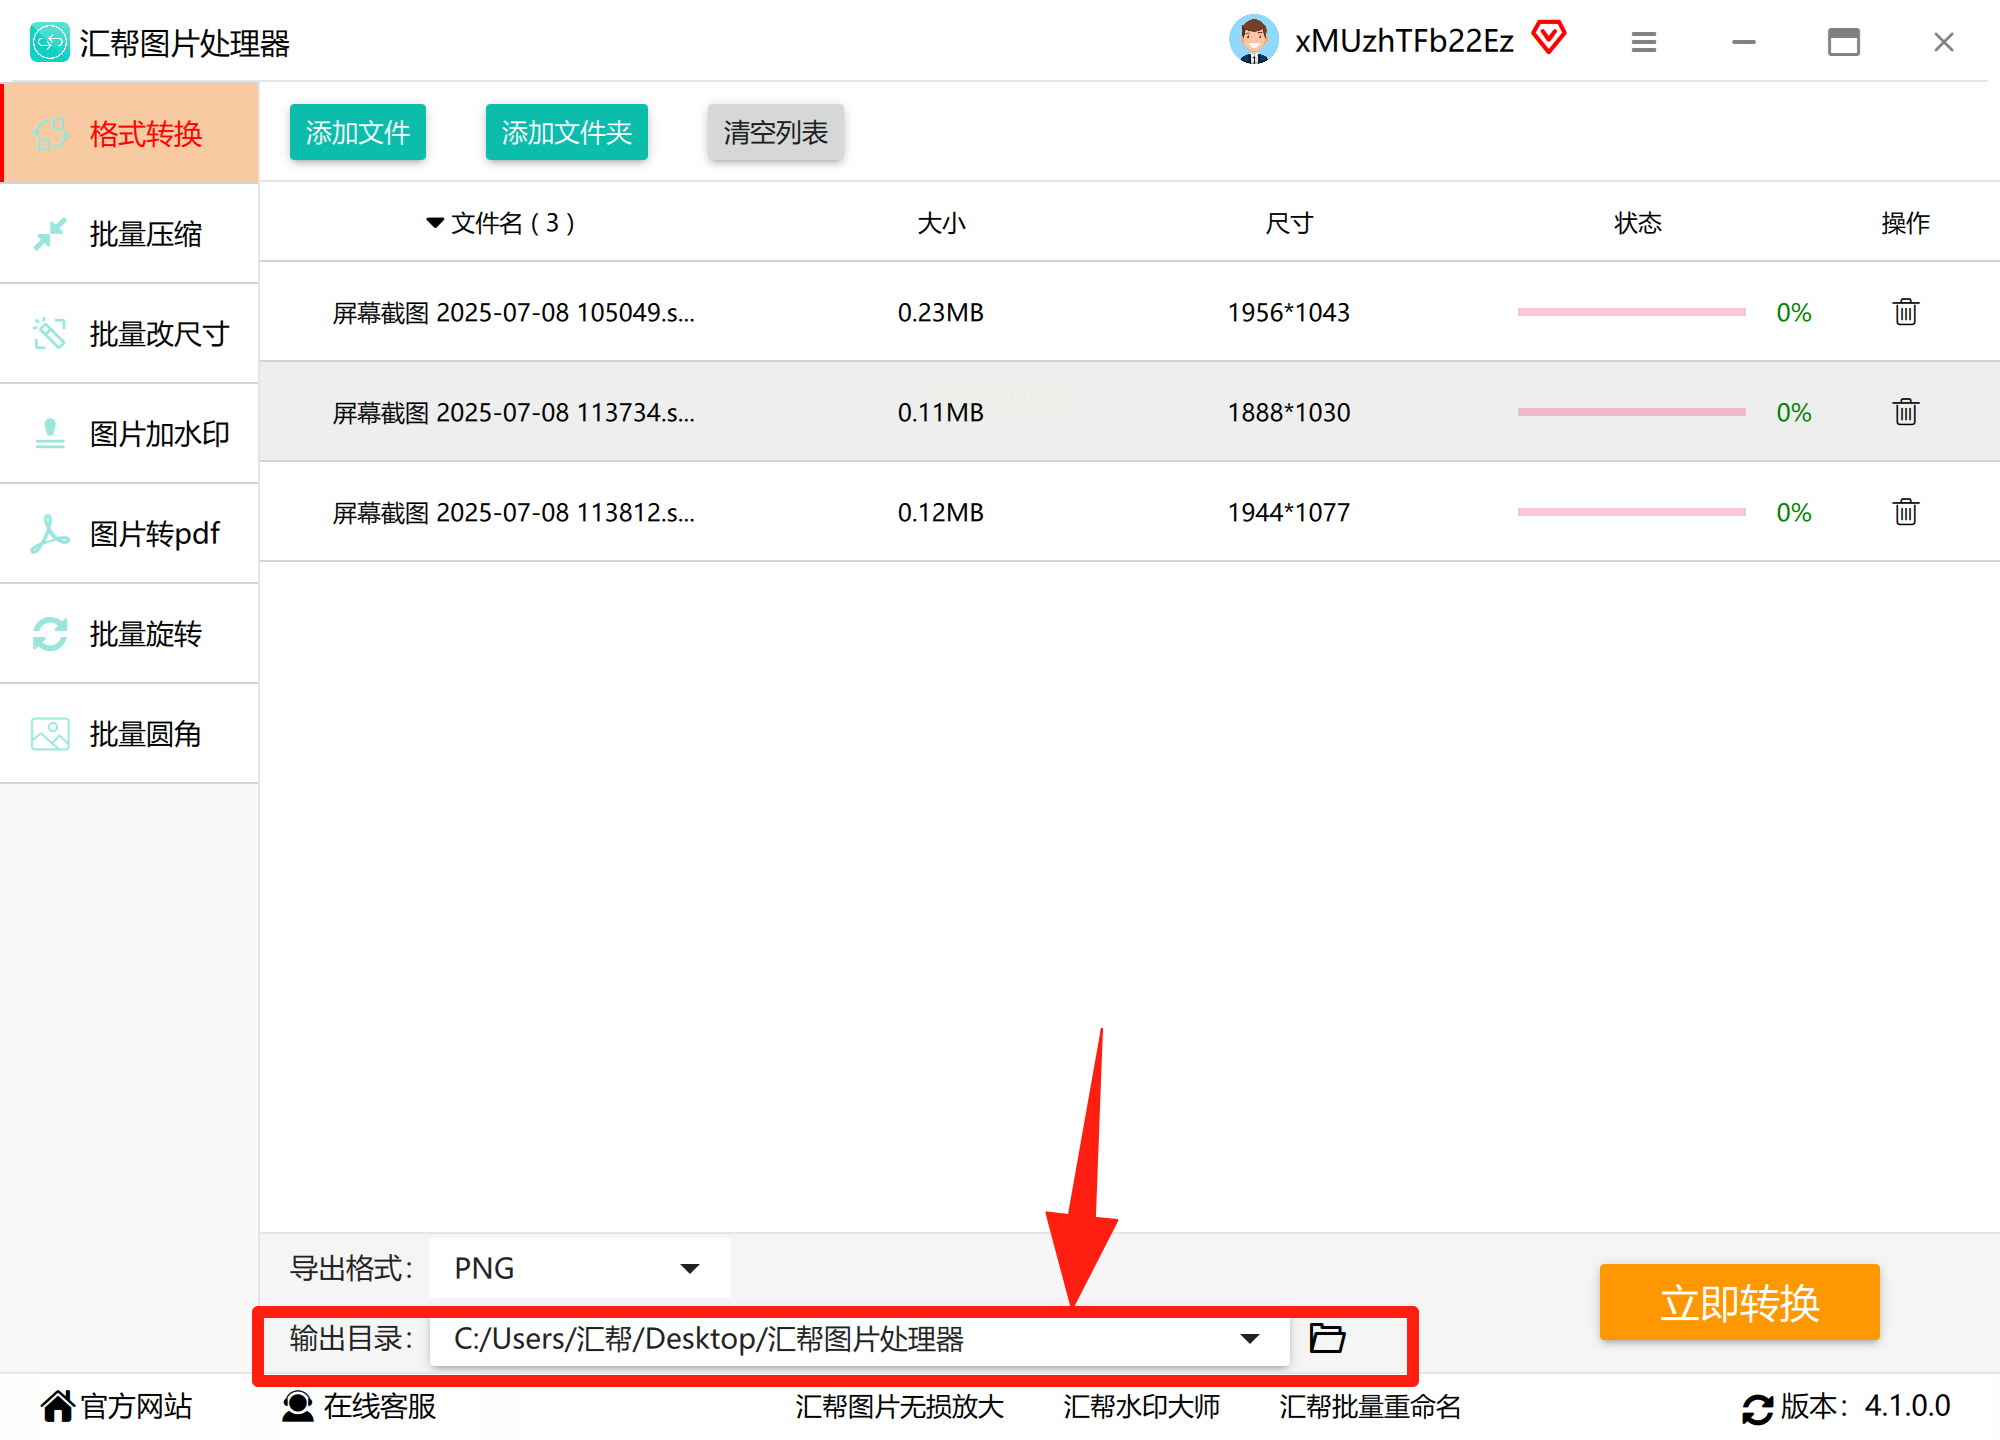Click the Add File button
Viewport: 2000px width, 1440px height.
[x=357, y=132]
